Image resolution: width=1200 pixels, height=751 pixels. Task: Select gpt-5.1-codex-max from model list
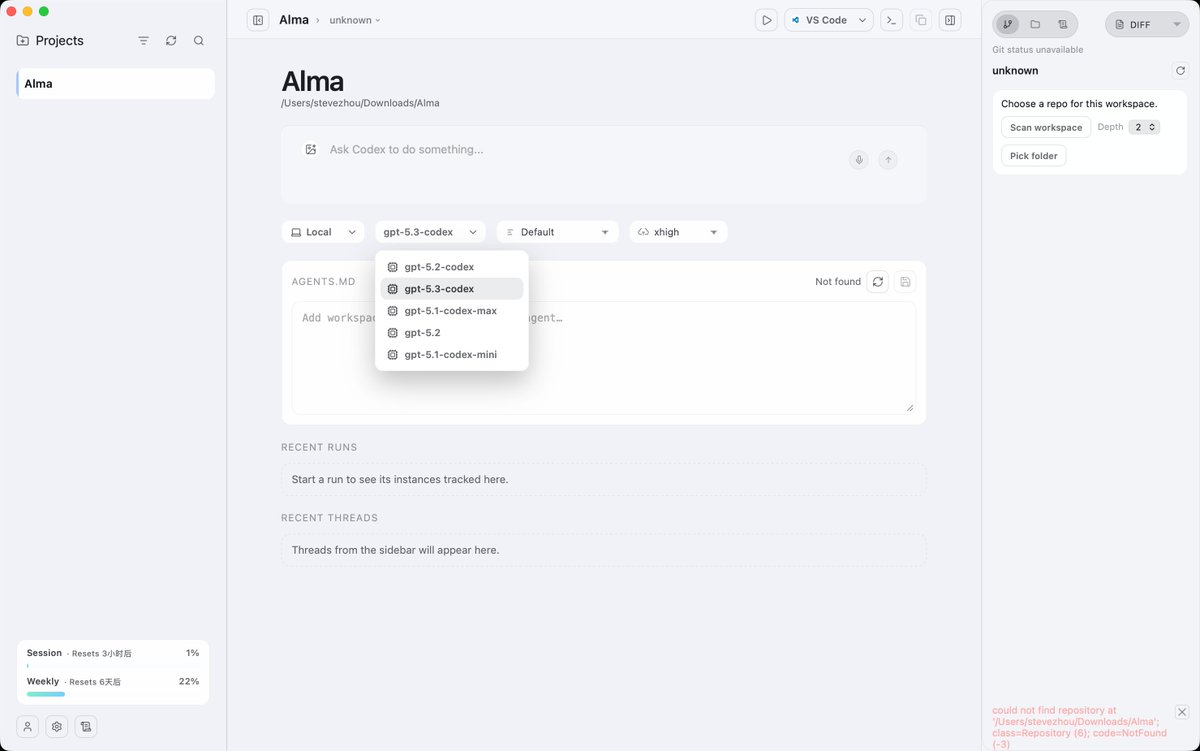coord(451,311)
